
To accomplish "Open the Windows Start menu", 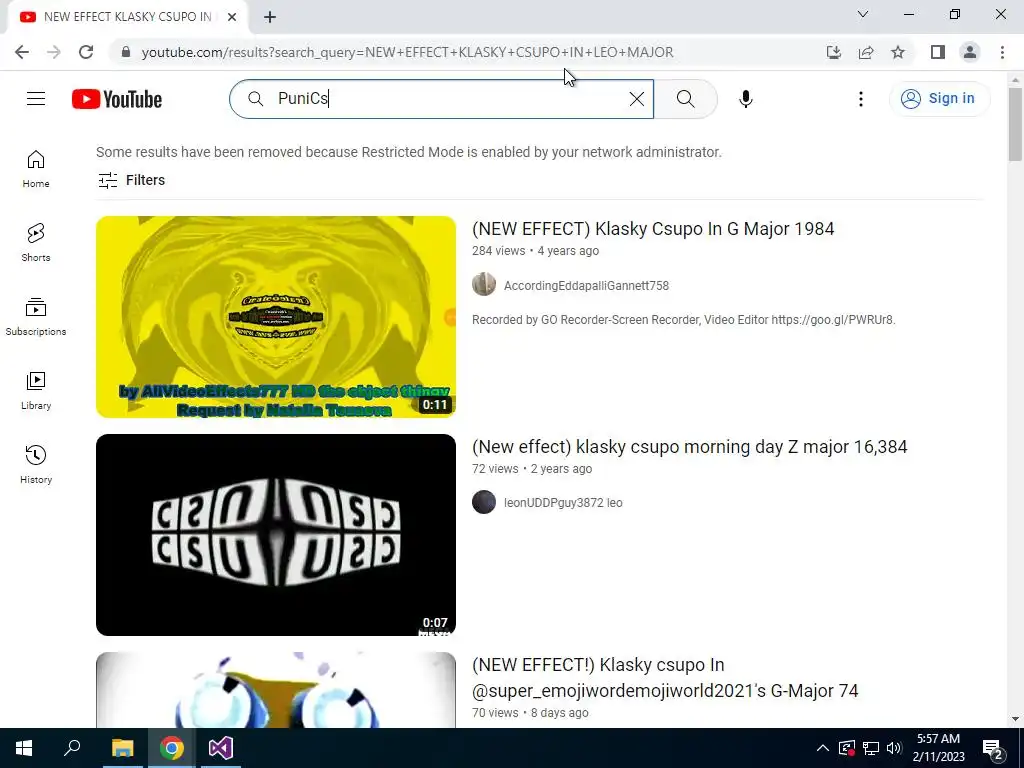I will coord(24,748).
